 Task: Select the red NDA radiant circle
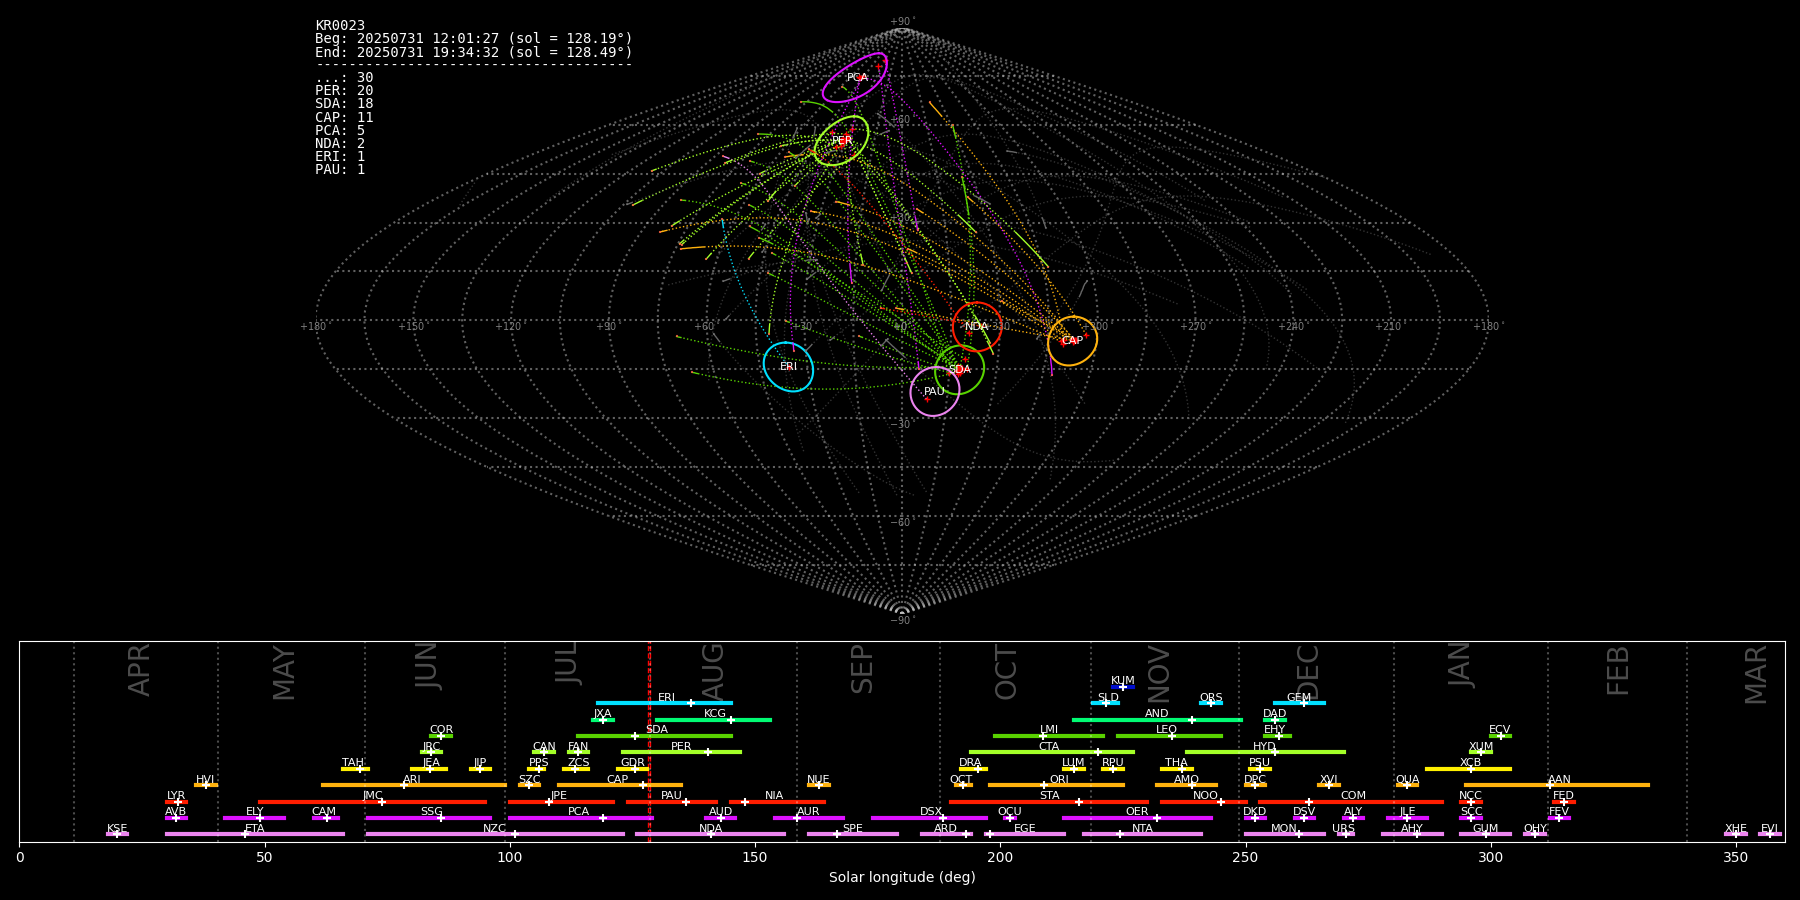pos(977,327)
